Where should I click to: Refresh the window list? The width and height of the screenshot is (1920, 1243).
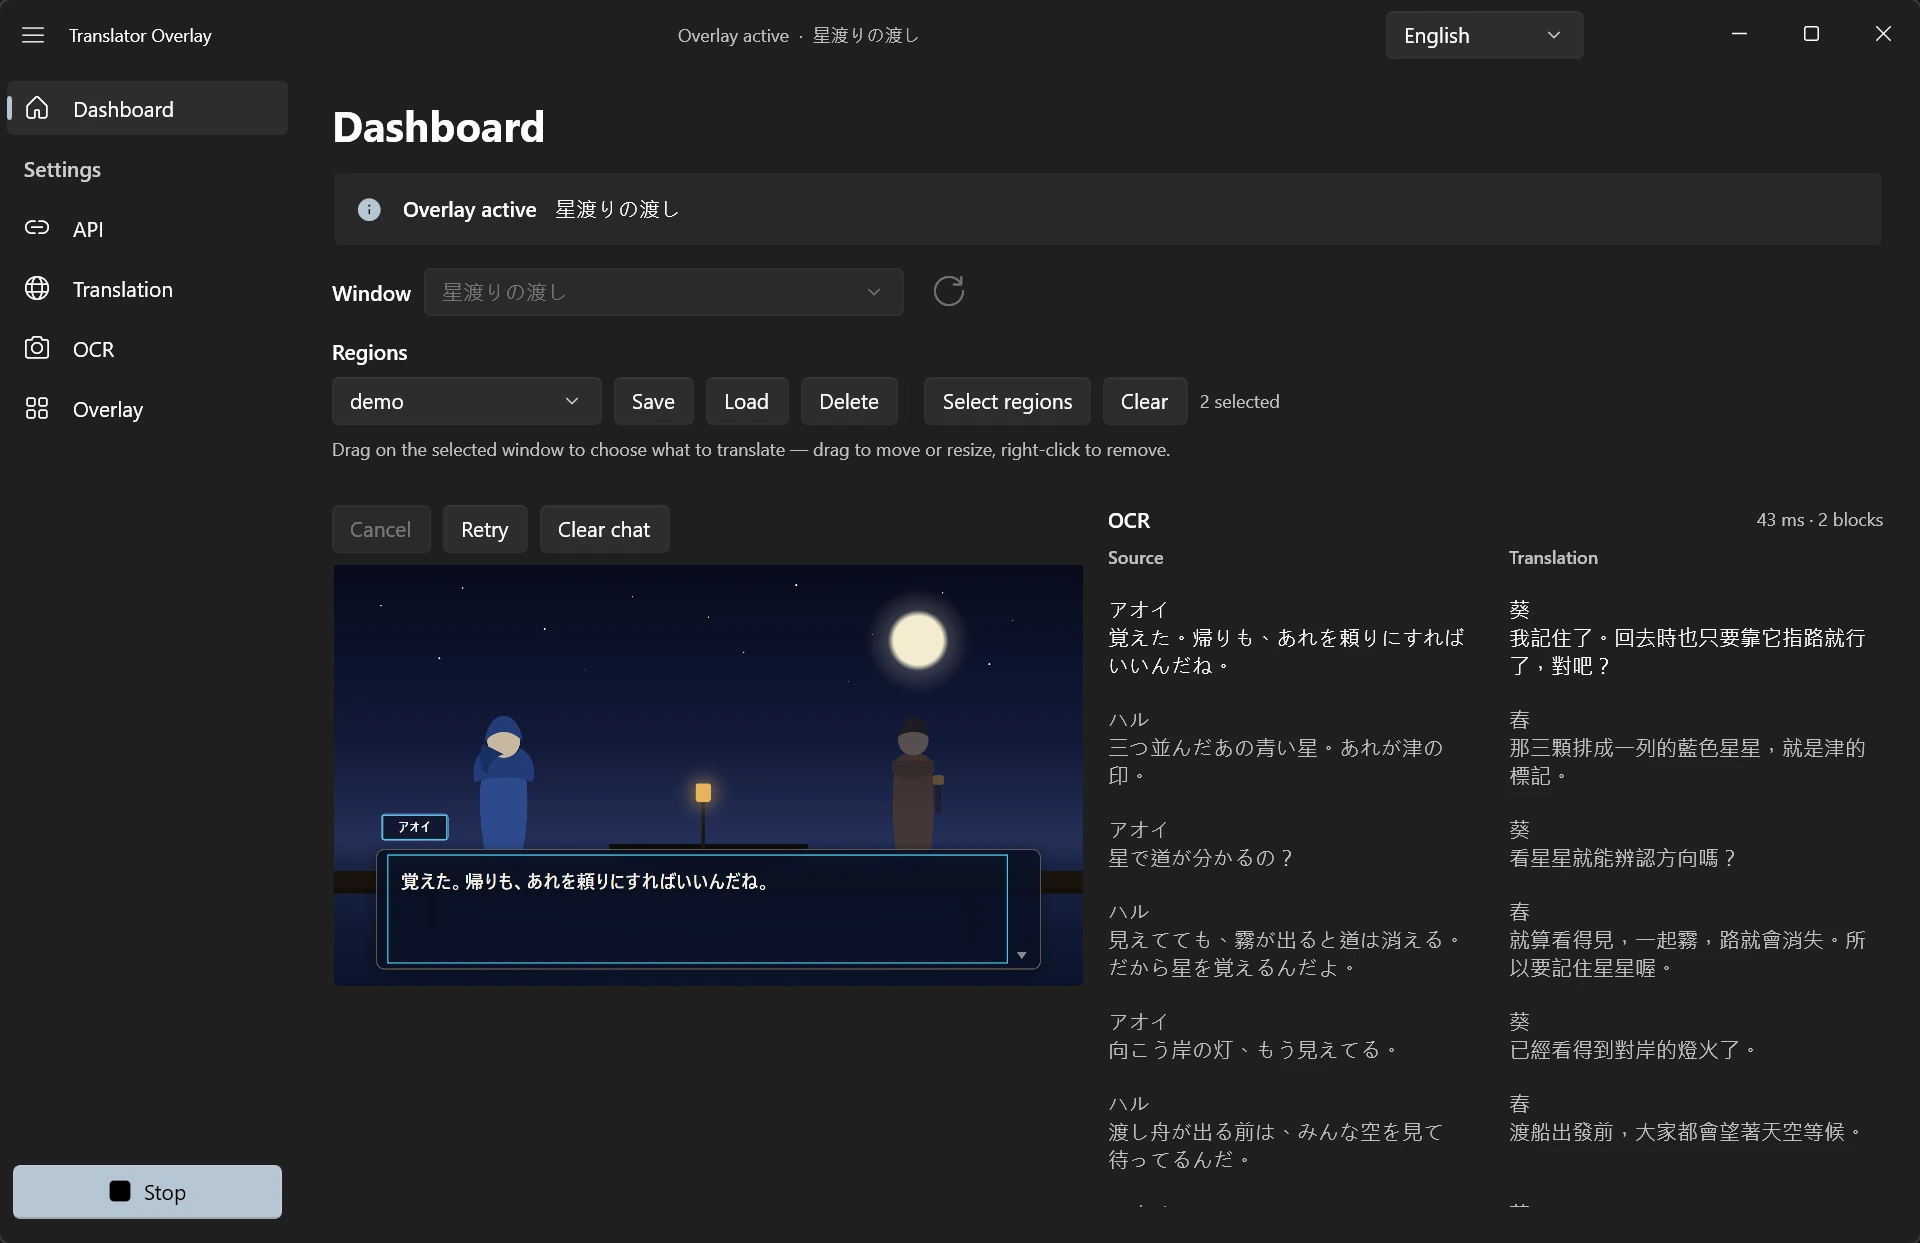[x=948, y=291]
